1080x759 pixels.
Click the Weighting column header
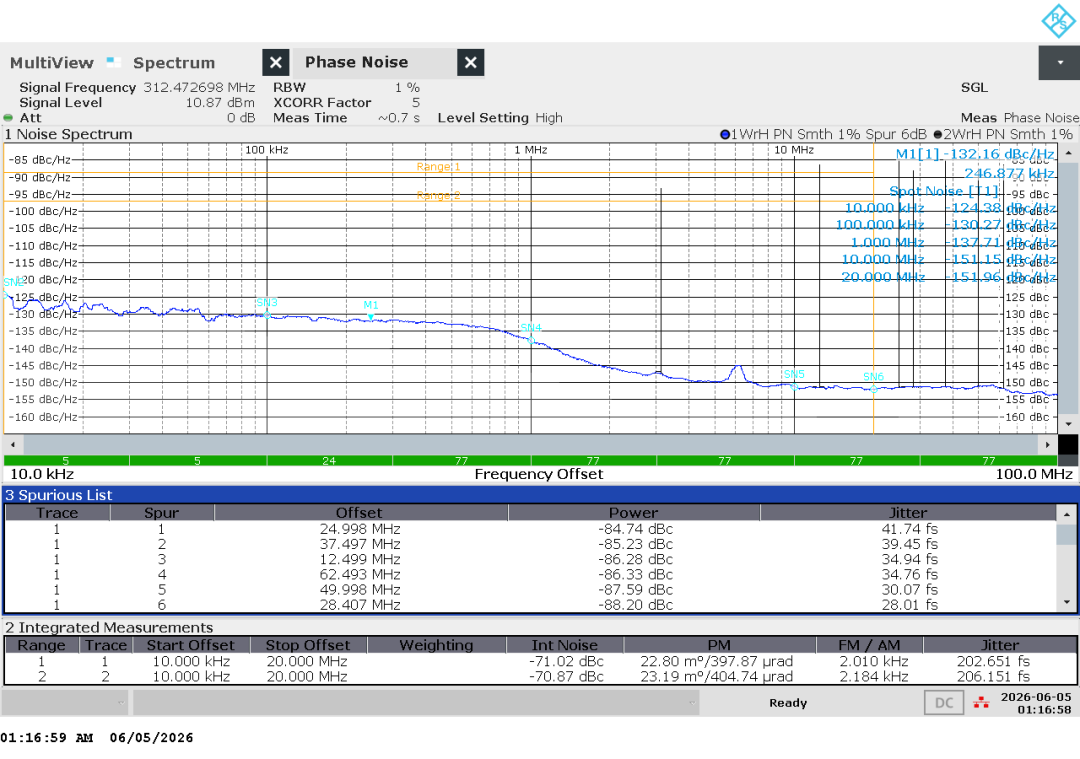pyautogui.click(x=436, y=645)
